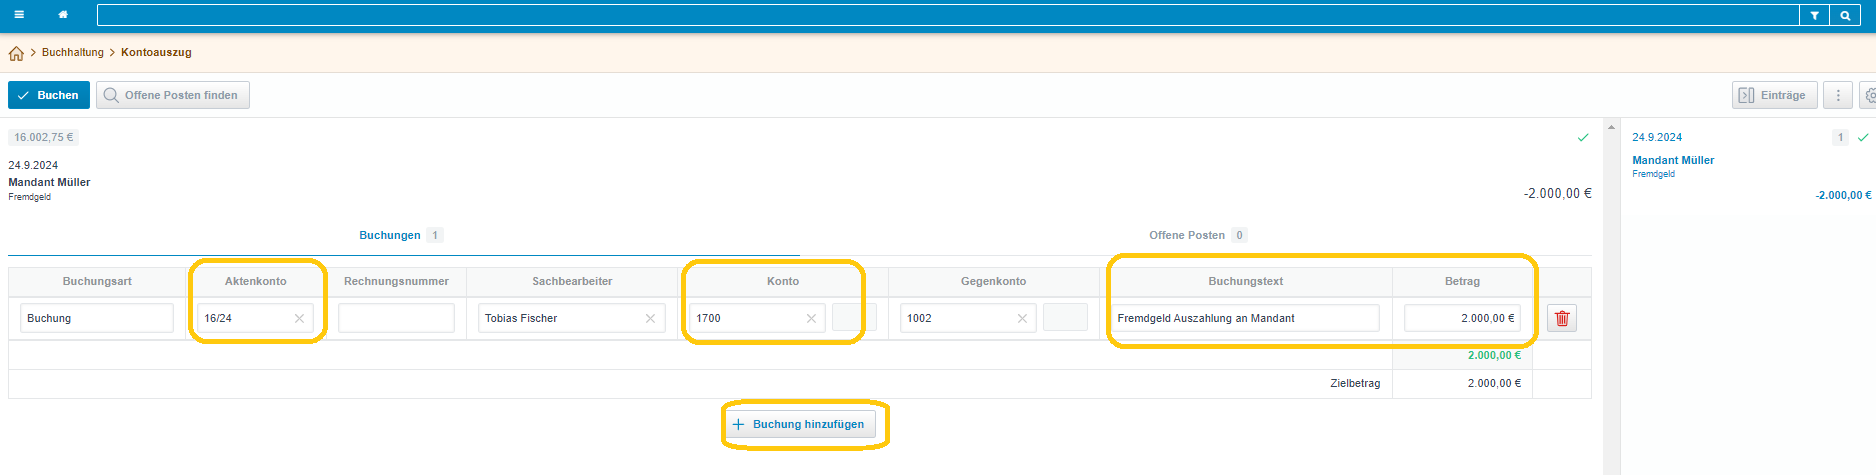Click the home icon in top bar
The height and width of the screenshot is (475, 1876).
[x=63, y=15]
